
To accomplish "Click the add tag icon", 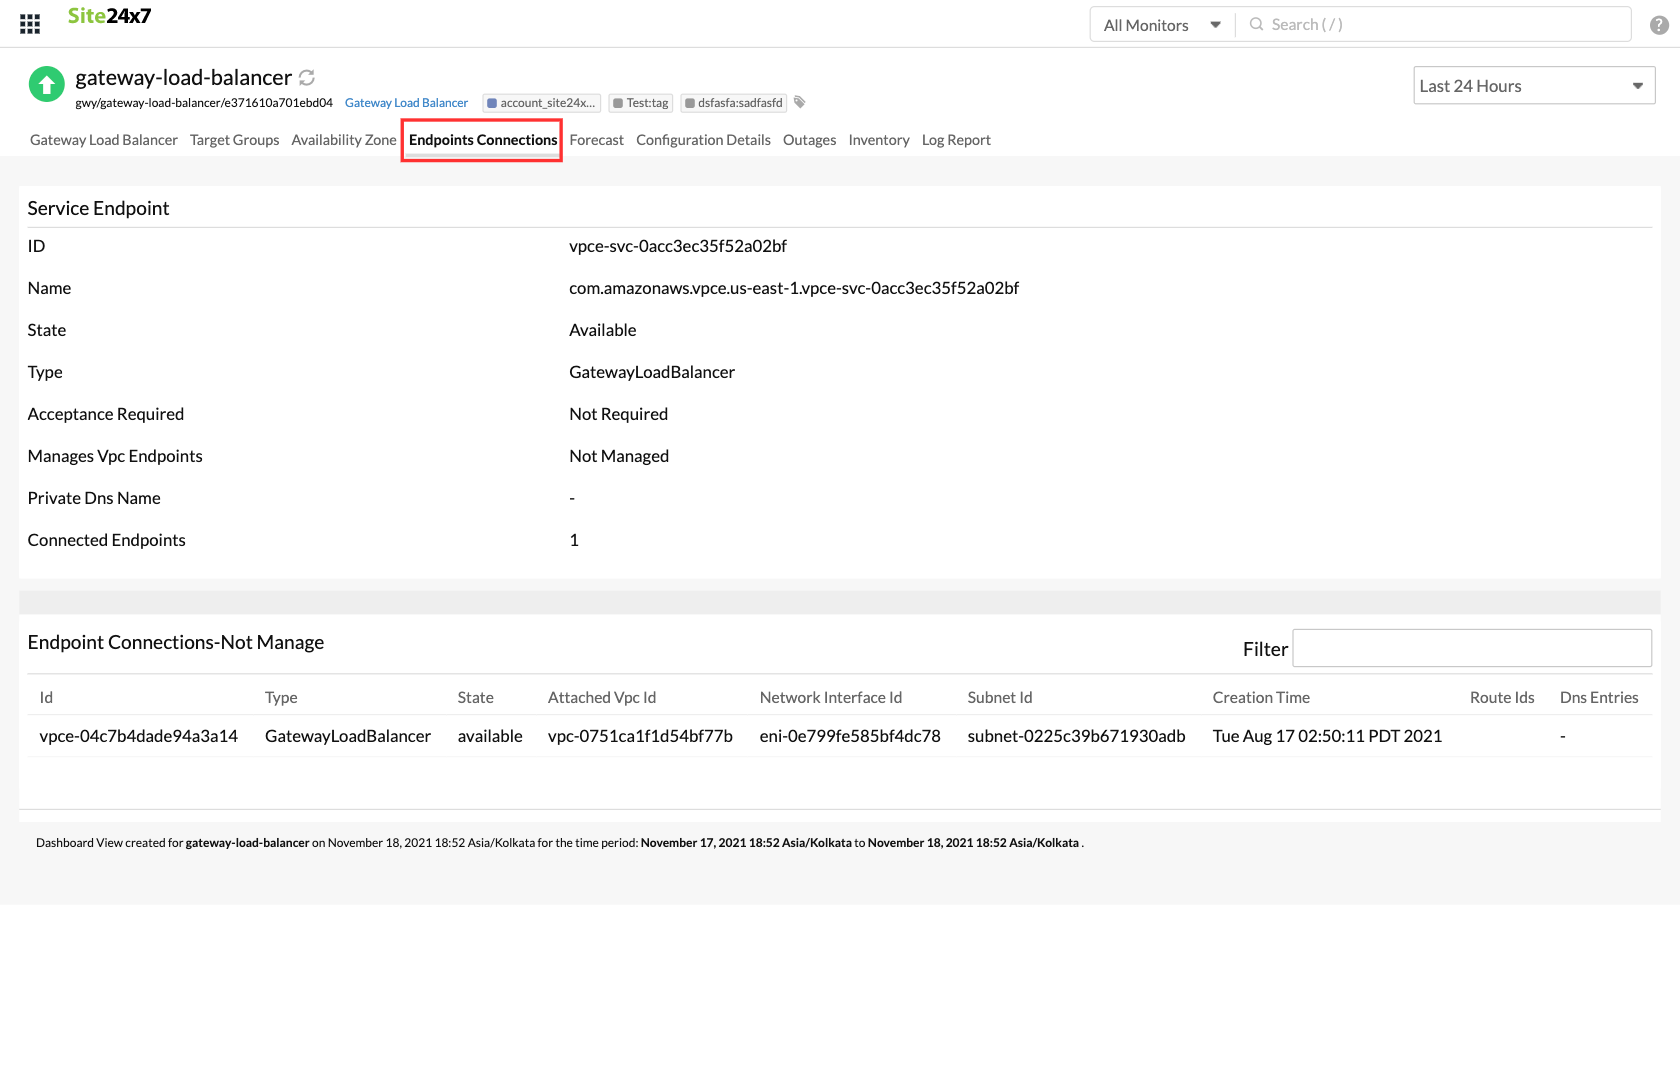I will [x=800, y=102].
